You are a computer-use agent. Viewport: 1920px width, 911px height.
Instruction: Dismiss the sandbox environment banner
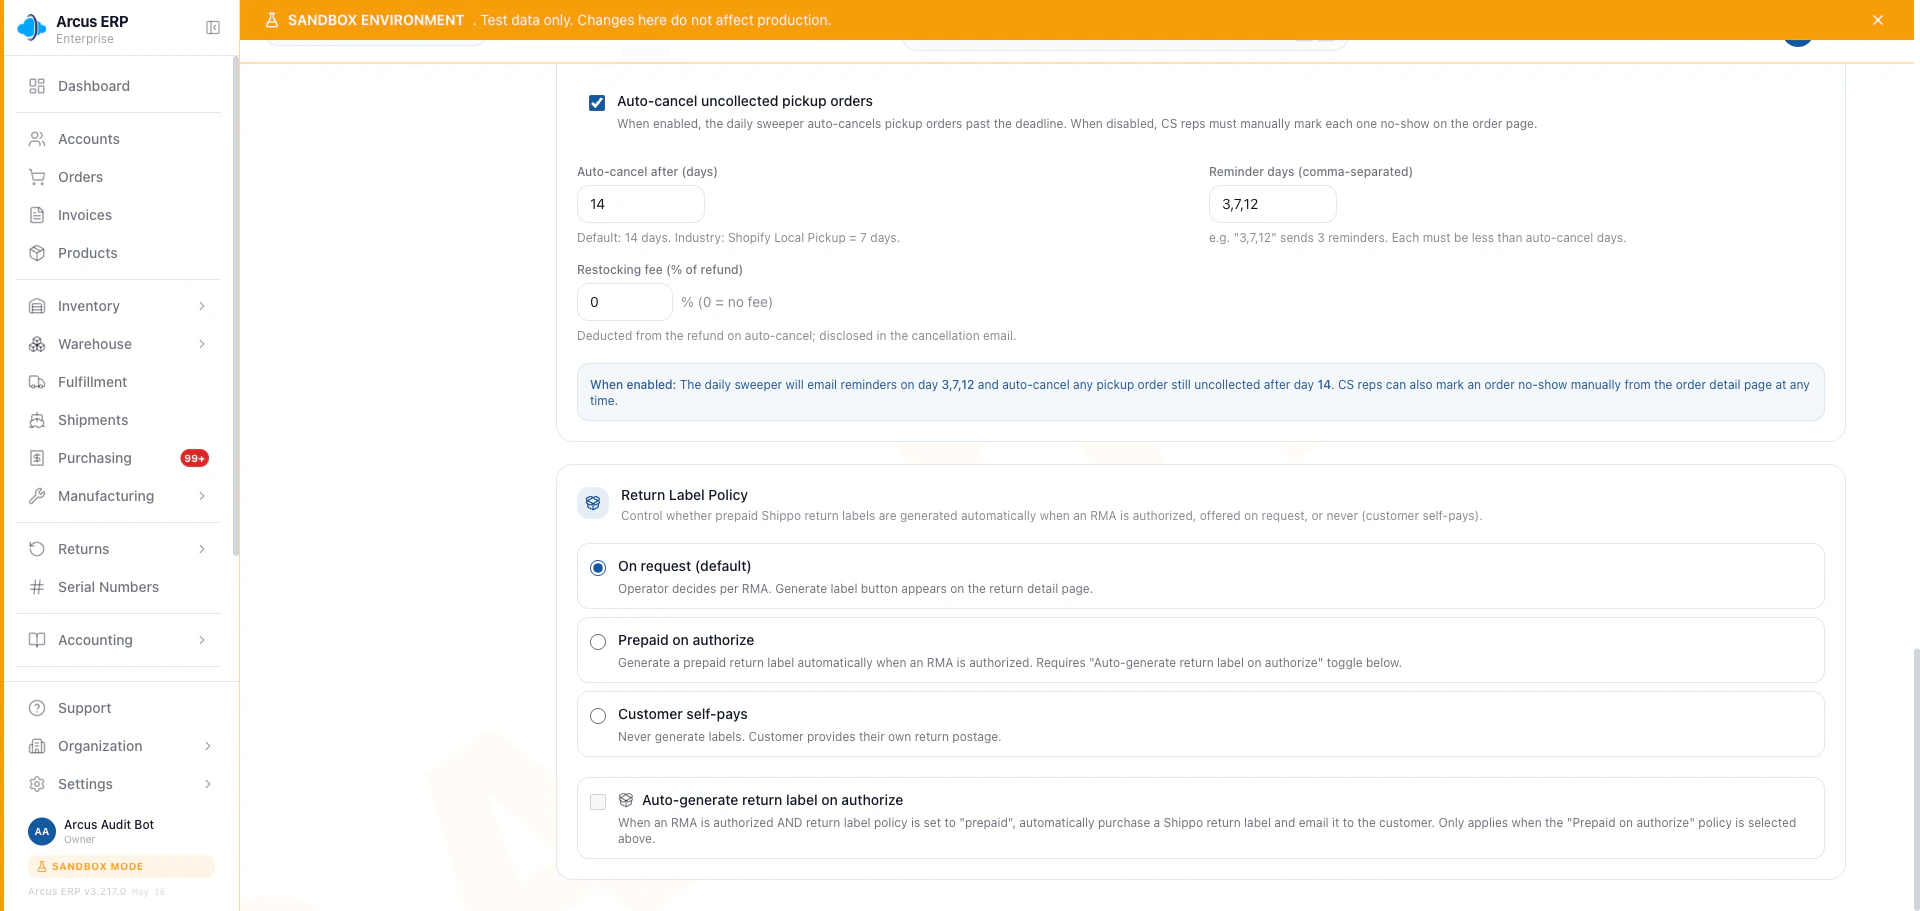pos(1878,20)
